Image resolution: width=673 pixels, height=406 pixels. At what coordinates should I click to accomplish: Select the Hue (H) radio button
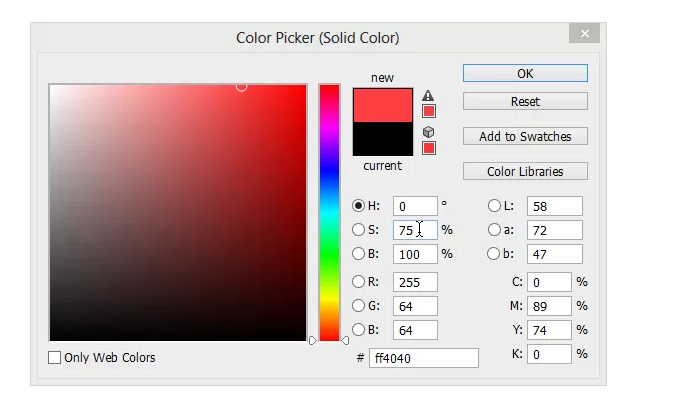pyautogui.click(x=359, y=206)
